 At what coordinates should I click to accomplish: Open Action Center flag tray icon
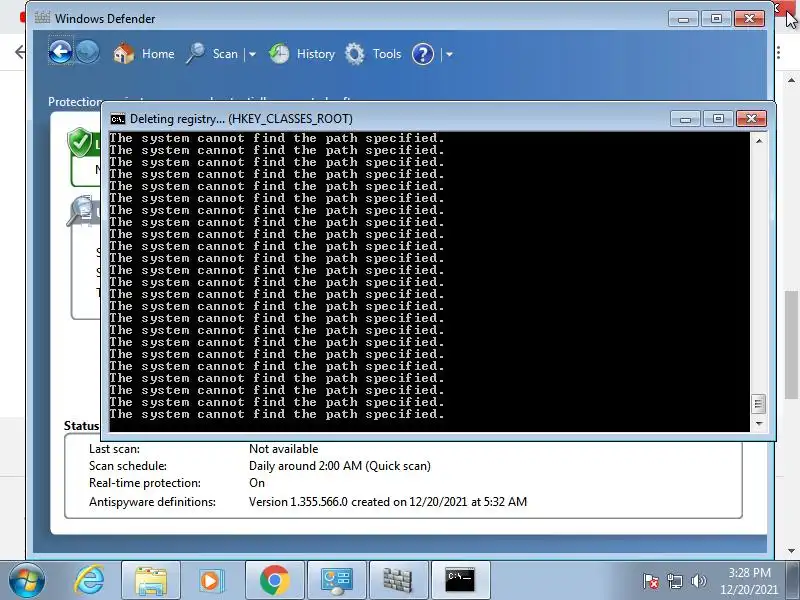coord(651,581)
